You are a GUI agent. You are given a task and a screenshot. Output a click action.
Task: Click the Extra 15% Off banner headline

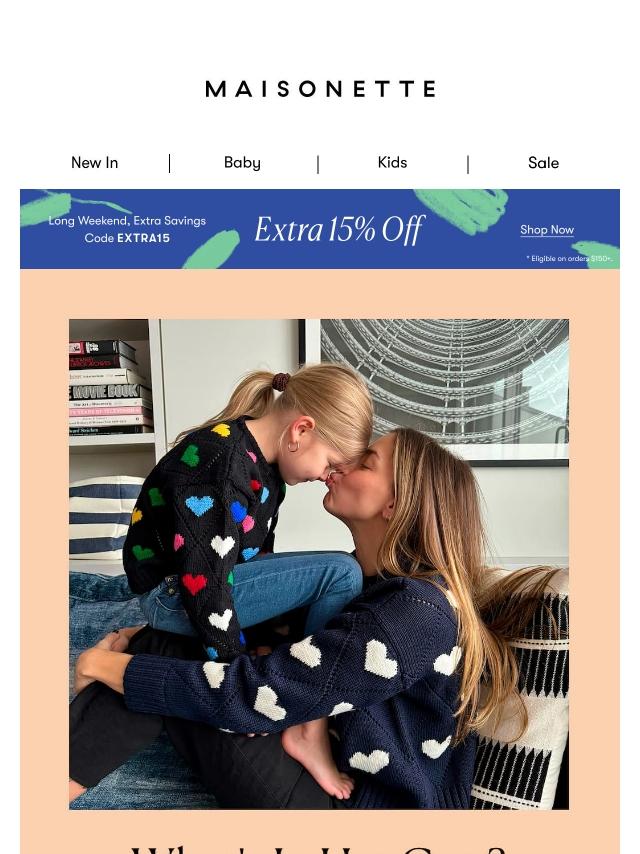coord(339,229)
